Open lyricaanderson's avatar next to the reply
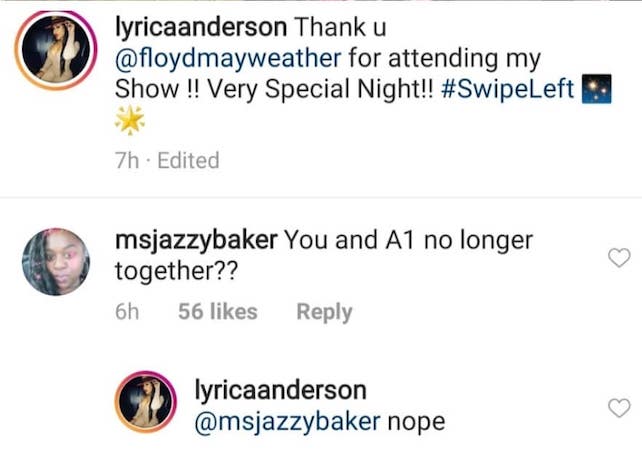 (x=145, y=402)
